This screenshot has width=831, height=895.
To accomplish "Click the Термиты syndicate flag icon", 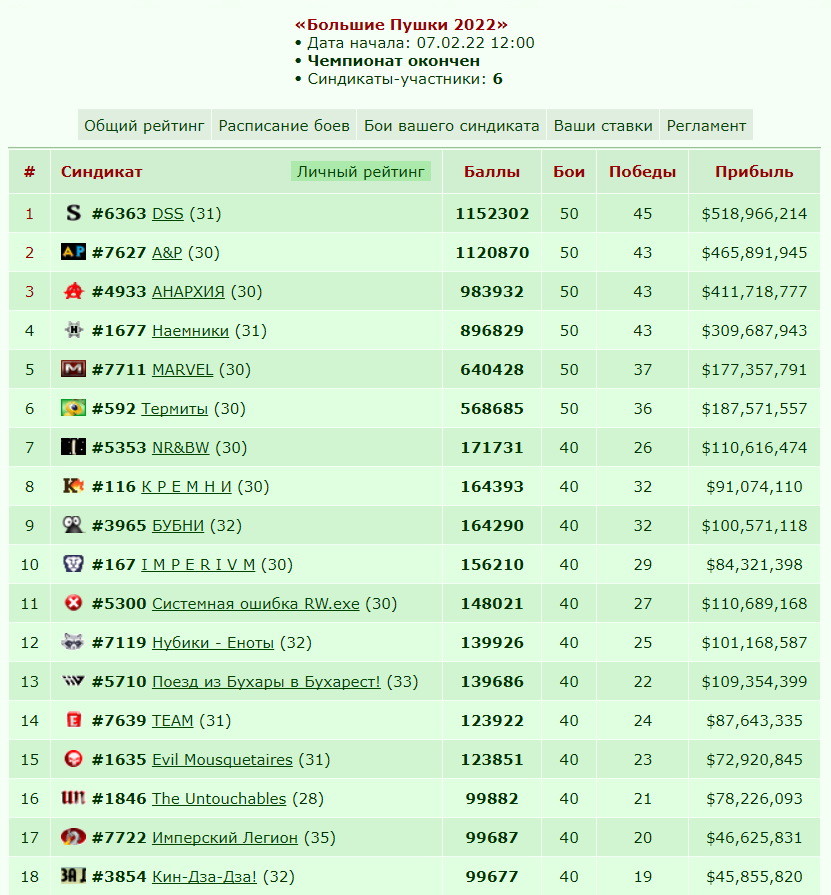I will click(x=73, y=408).
